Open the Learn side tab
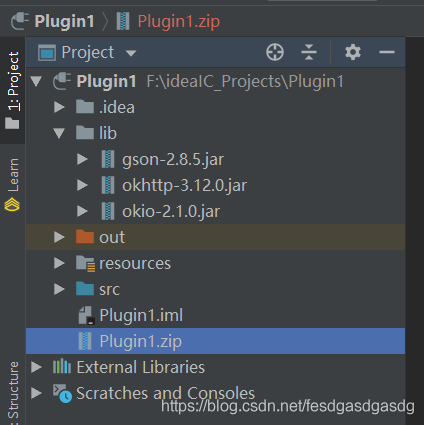This screenshot has height=425, width=424. (x=13, y=184)
